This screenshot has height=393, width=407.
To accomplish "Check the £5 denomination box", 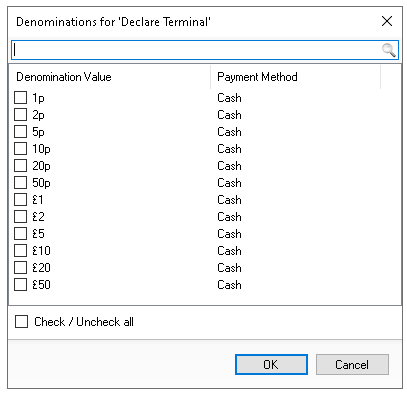I will 21,234.
